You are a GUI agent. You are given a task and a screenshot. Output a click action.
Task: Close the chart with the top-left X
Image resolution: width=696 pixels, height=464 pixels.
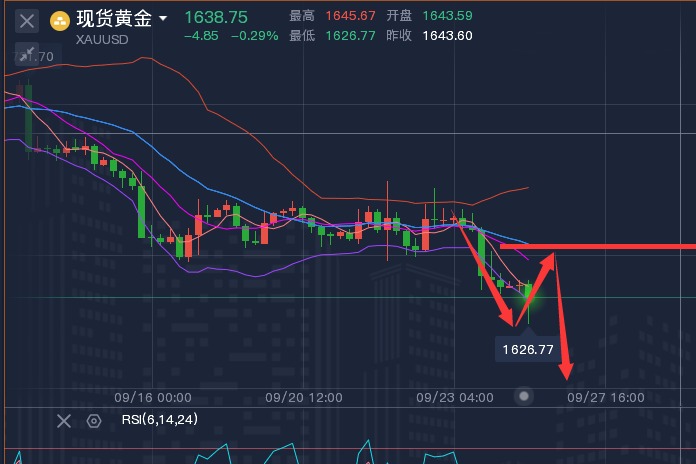tap(28, 20)
